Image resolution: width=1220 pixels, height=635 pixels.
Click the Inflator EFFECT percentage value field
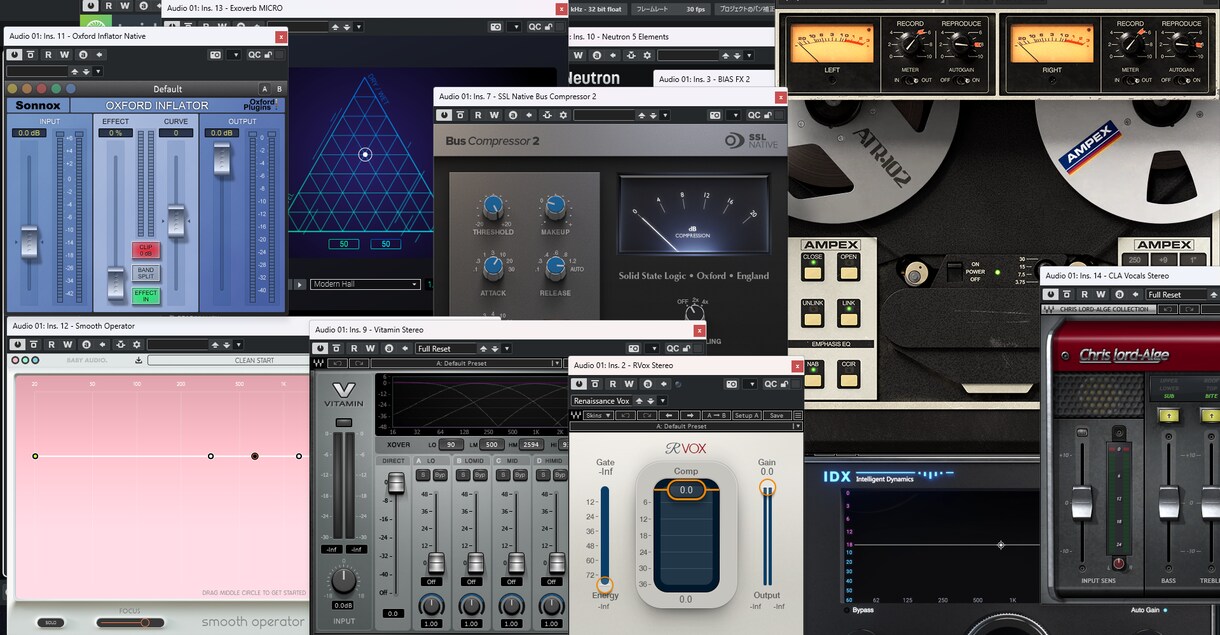pos(116,132)
